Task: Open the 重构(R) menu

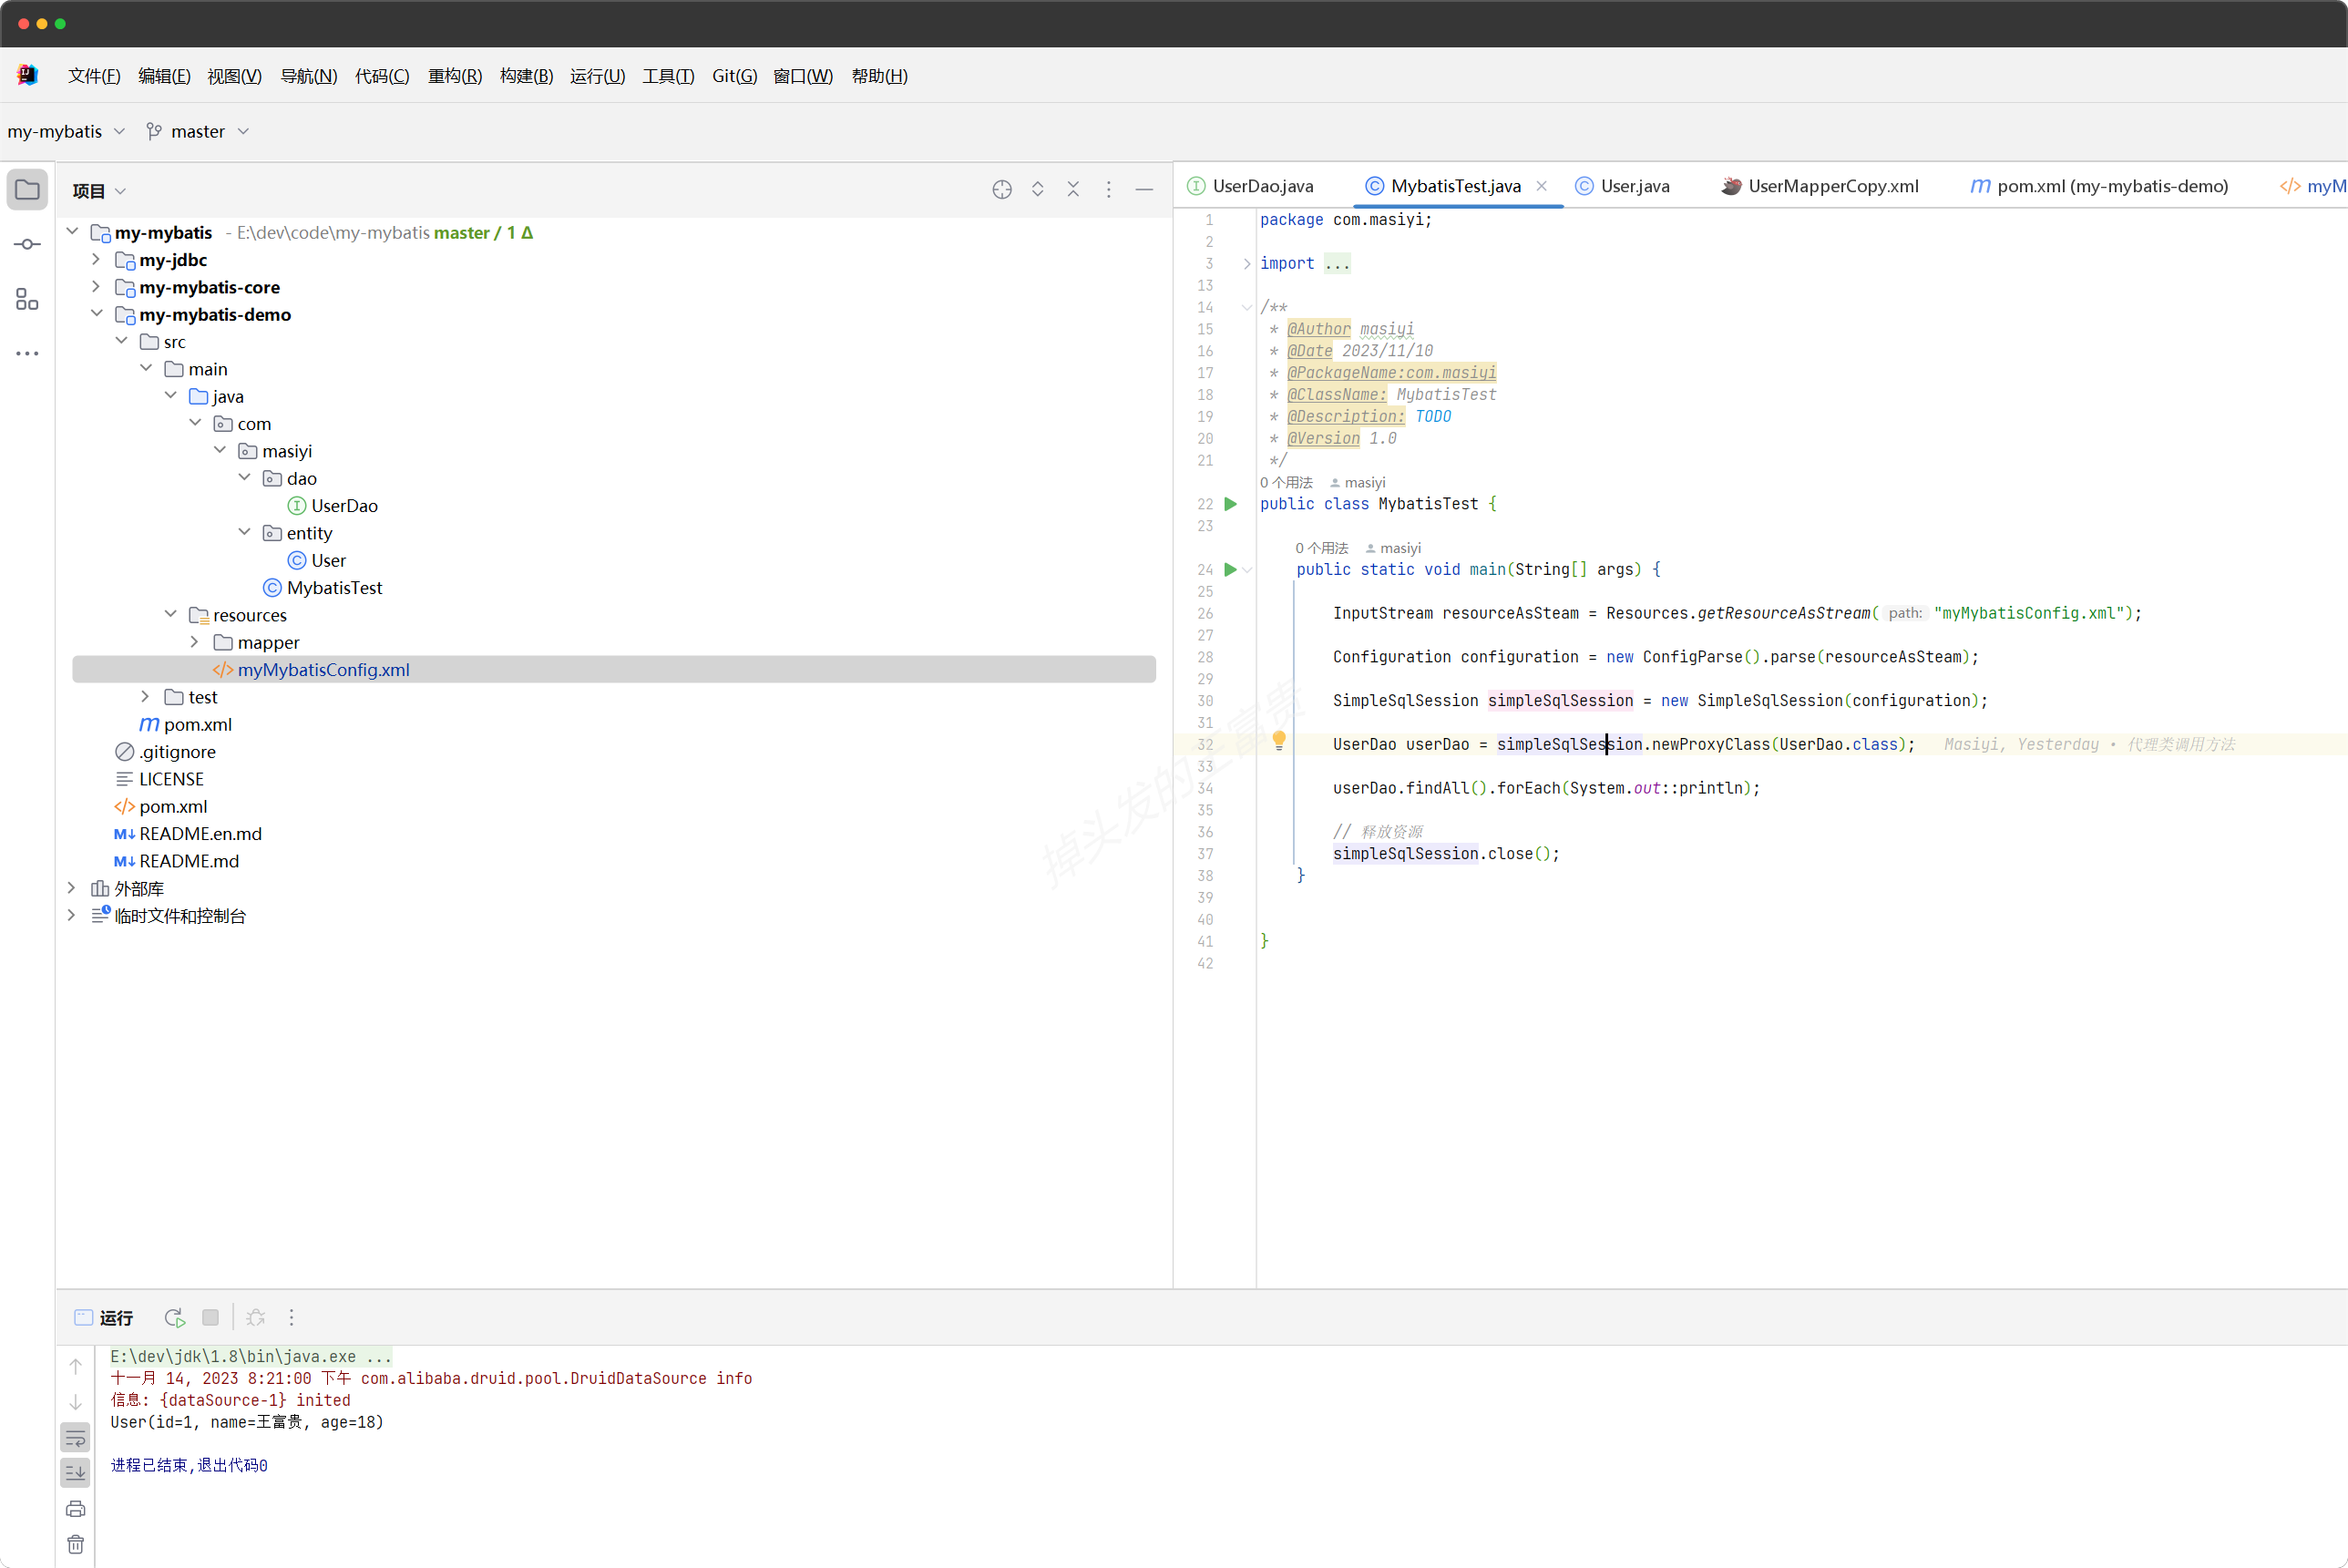Action: pos(455,76)
